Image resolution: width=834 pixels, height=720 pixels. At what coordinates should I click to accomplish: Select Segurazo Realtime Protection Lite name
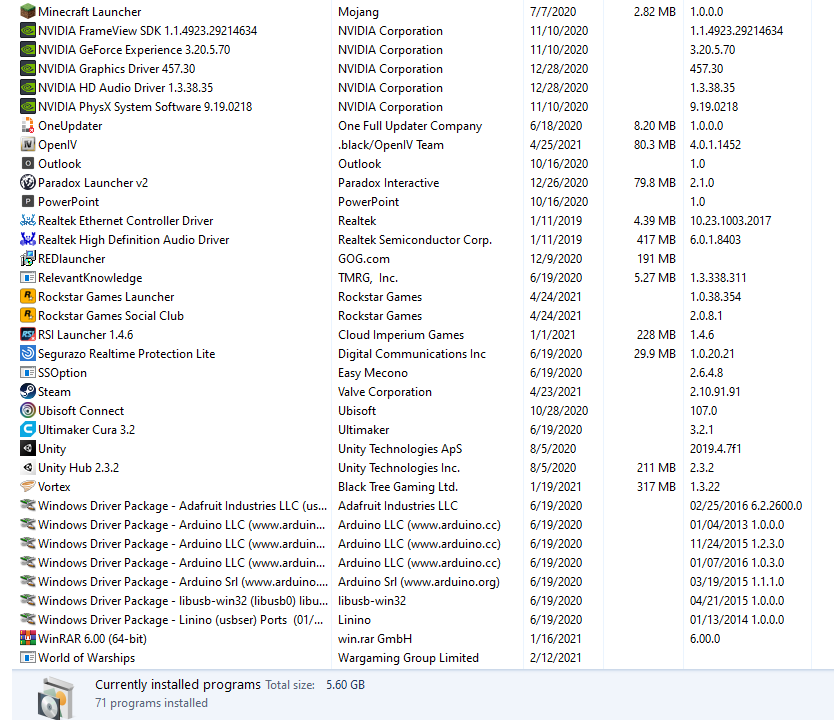pos(127,353)
